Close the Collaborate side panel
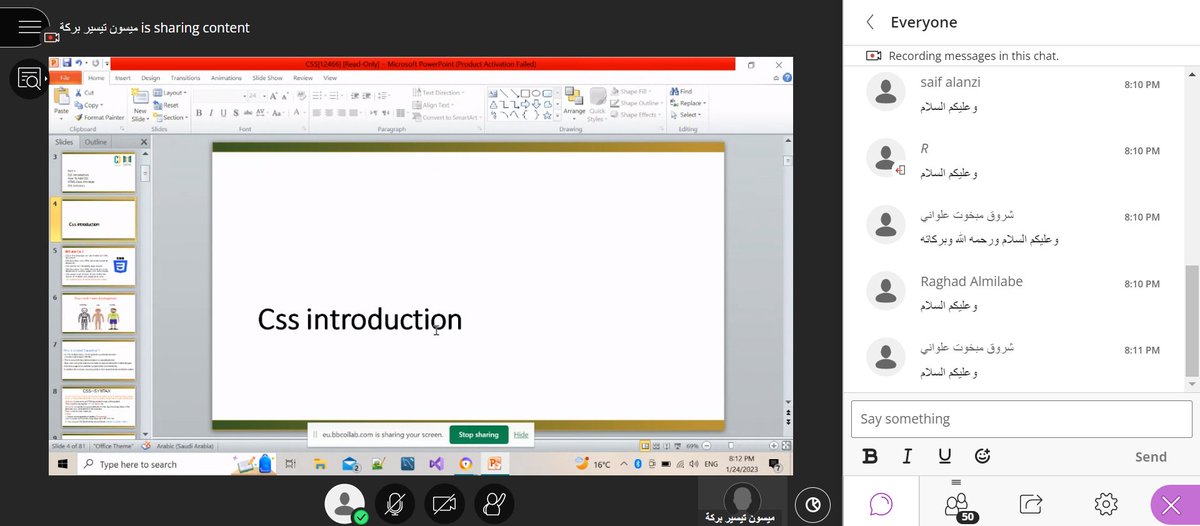 click(x=1172, y=505)
